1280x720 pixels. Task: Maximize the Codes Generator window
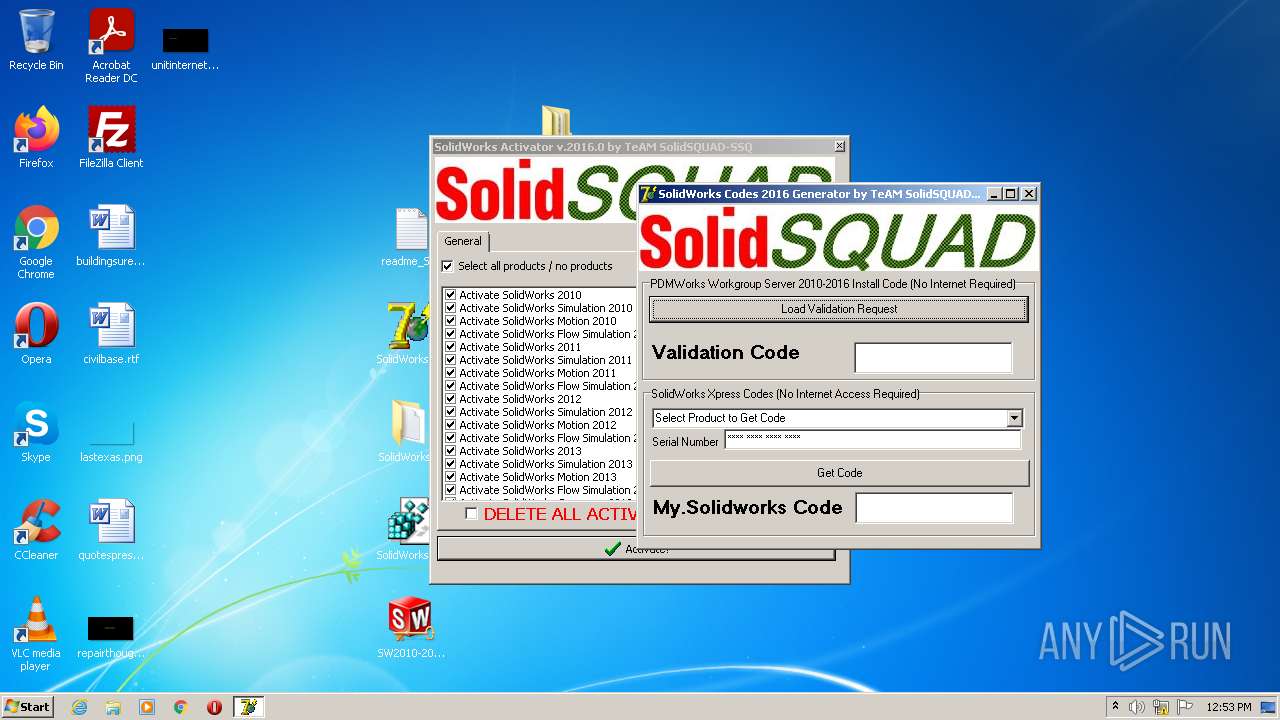coord(1010,194)
